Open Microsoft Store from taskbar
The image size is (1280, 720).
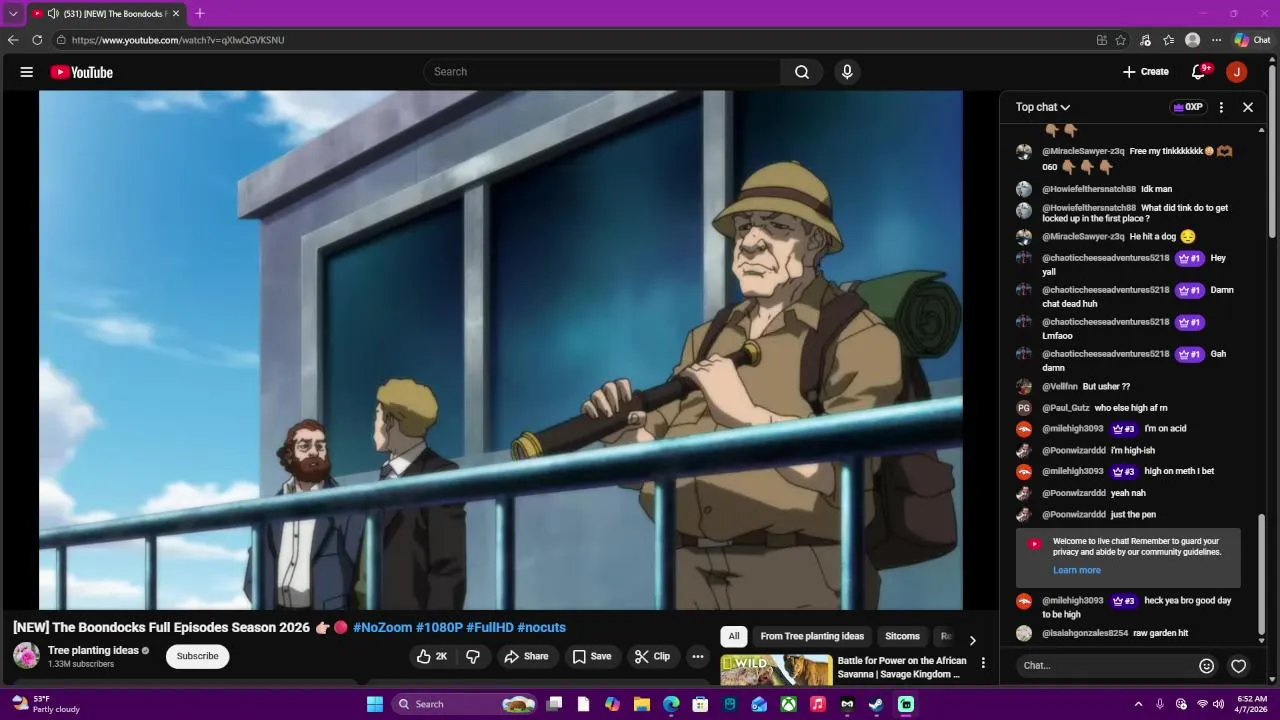pos(700,705)
